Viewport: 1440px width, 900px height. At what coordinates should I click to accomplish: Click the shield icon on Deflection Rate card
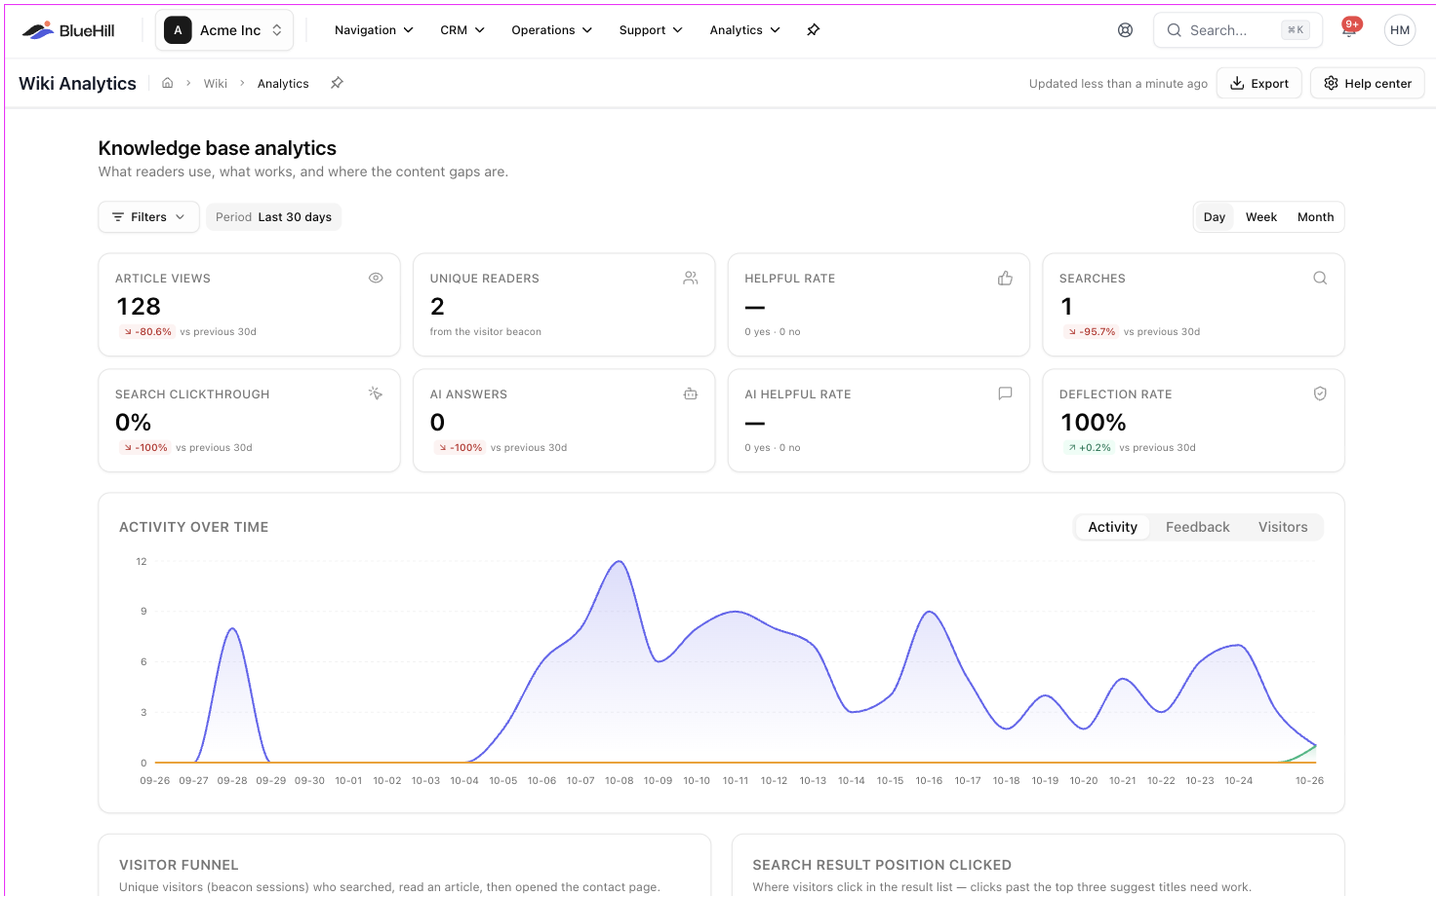tap(1320, 394)
